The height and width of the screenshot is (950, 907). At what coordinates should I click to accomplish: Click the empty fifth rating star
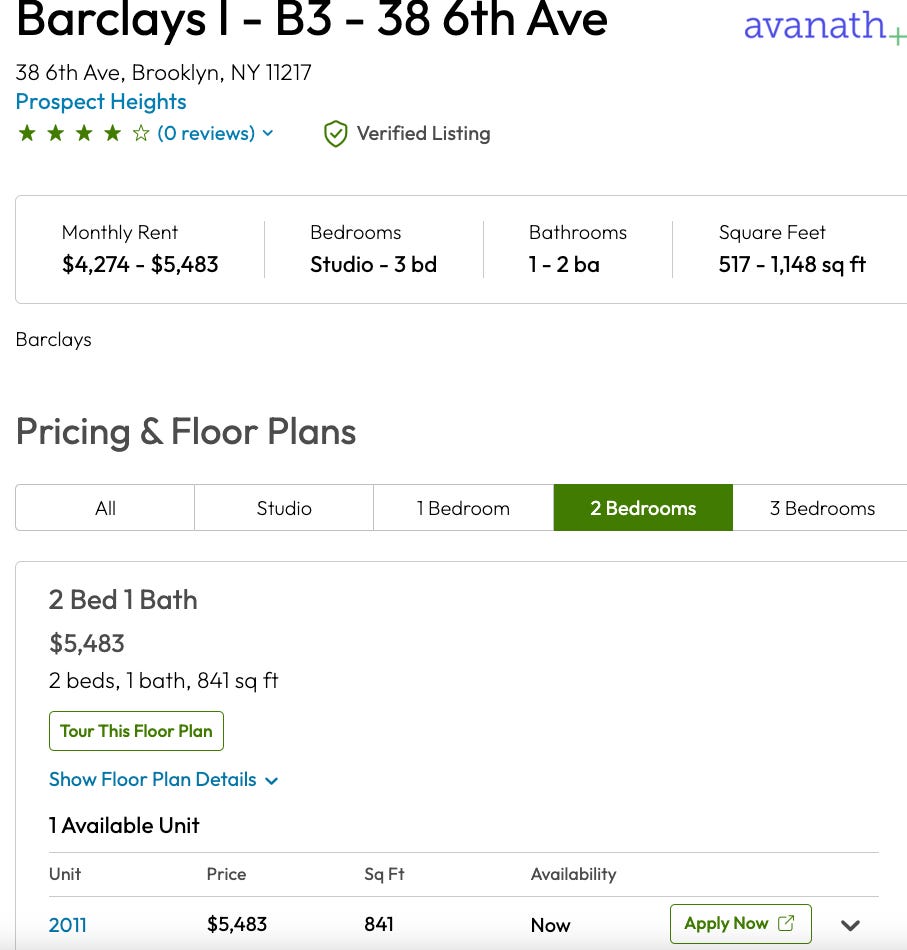[141, 133]
